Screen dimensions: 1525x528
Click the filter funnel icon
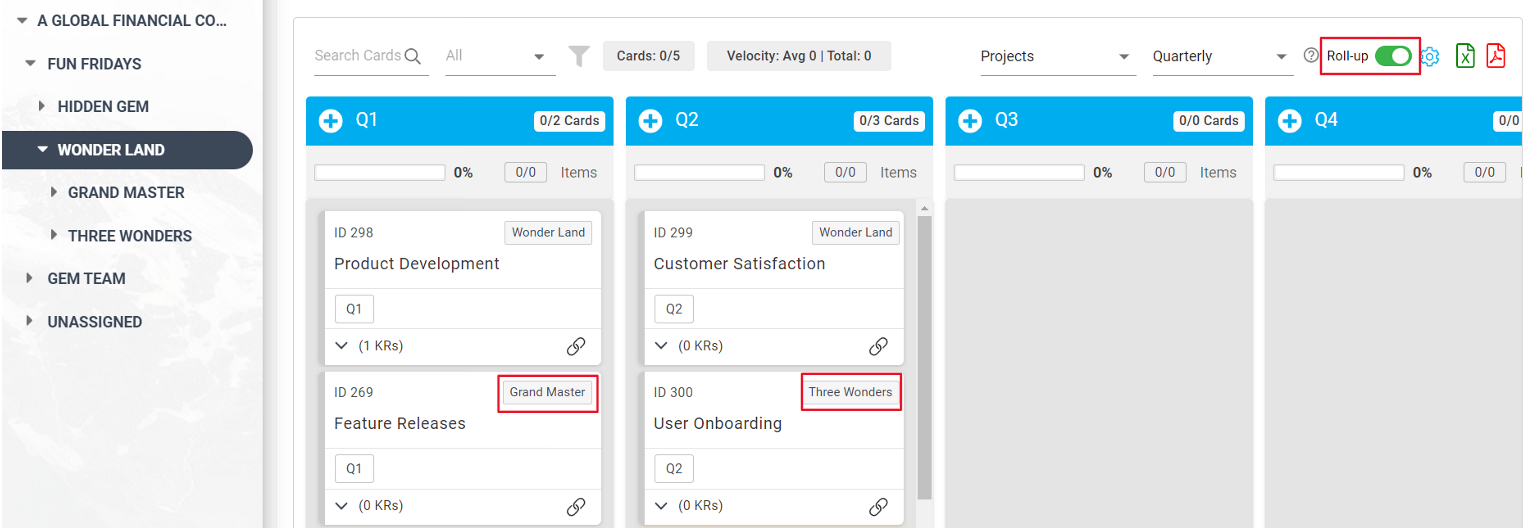579,56
